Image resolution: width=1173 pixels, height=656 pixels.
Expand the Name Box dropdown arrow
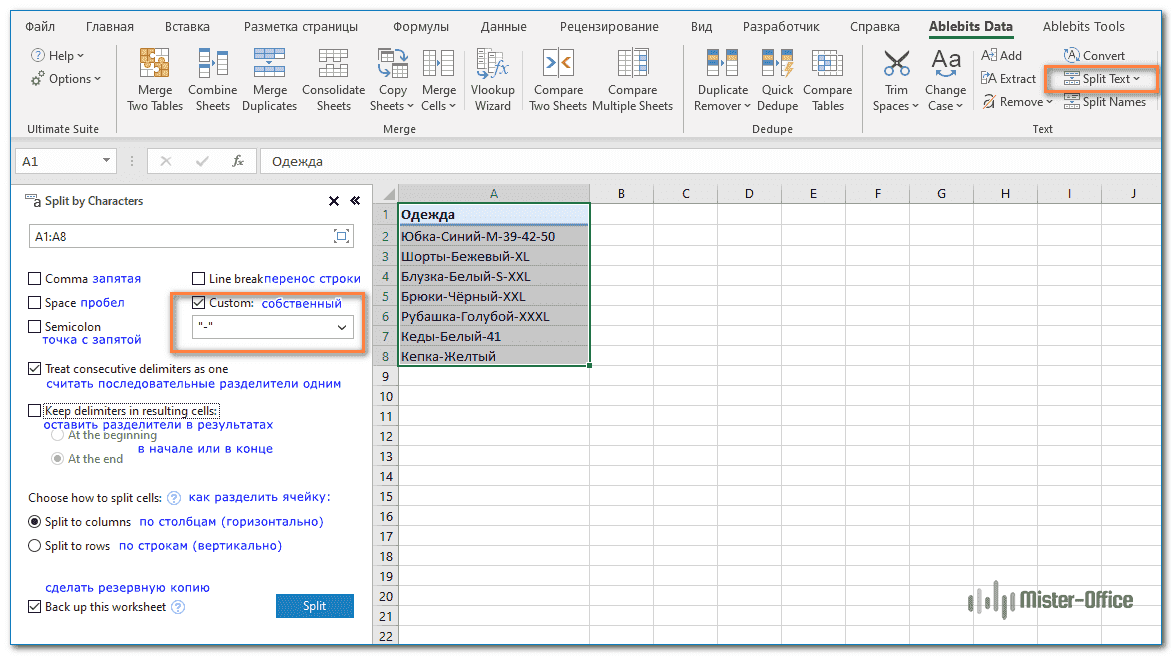[x=107, y=161]
